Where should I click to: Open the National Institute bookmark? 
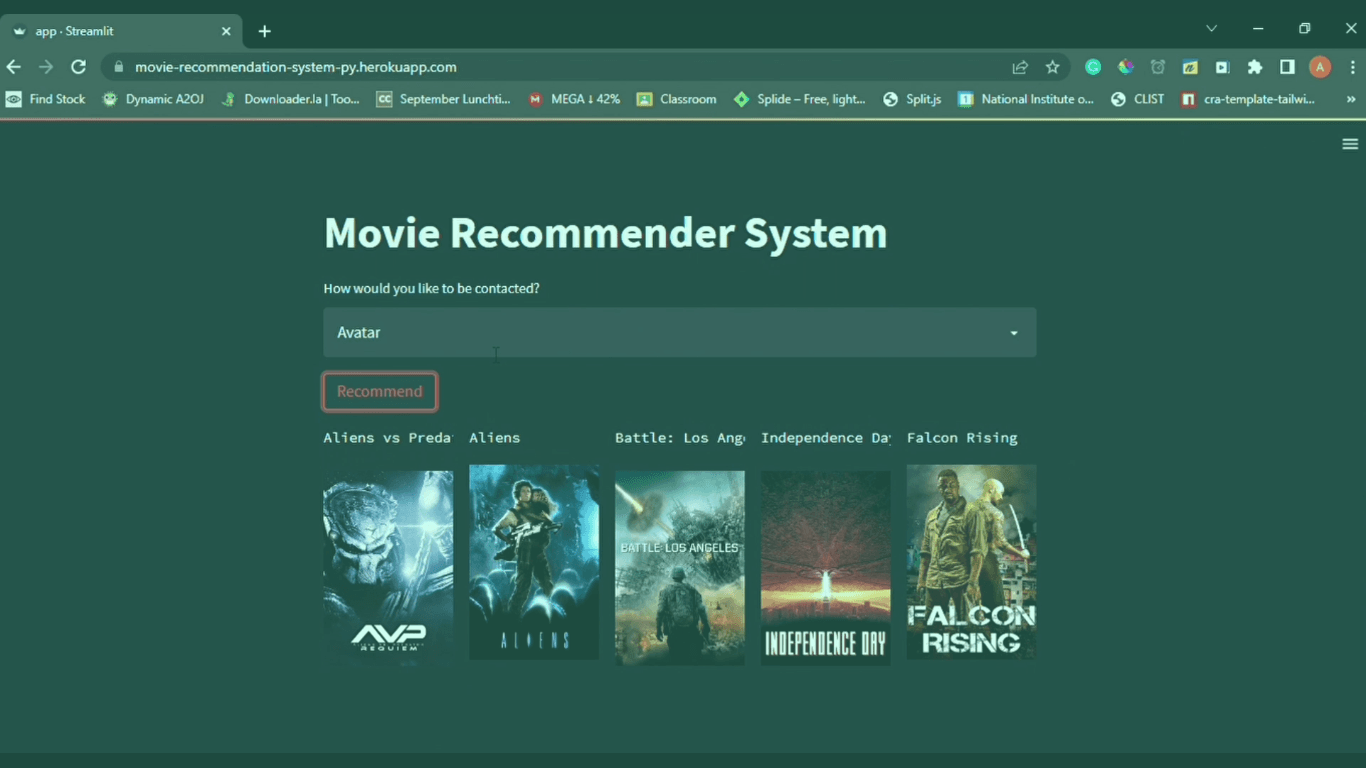[x=1026, y=99]
